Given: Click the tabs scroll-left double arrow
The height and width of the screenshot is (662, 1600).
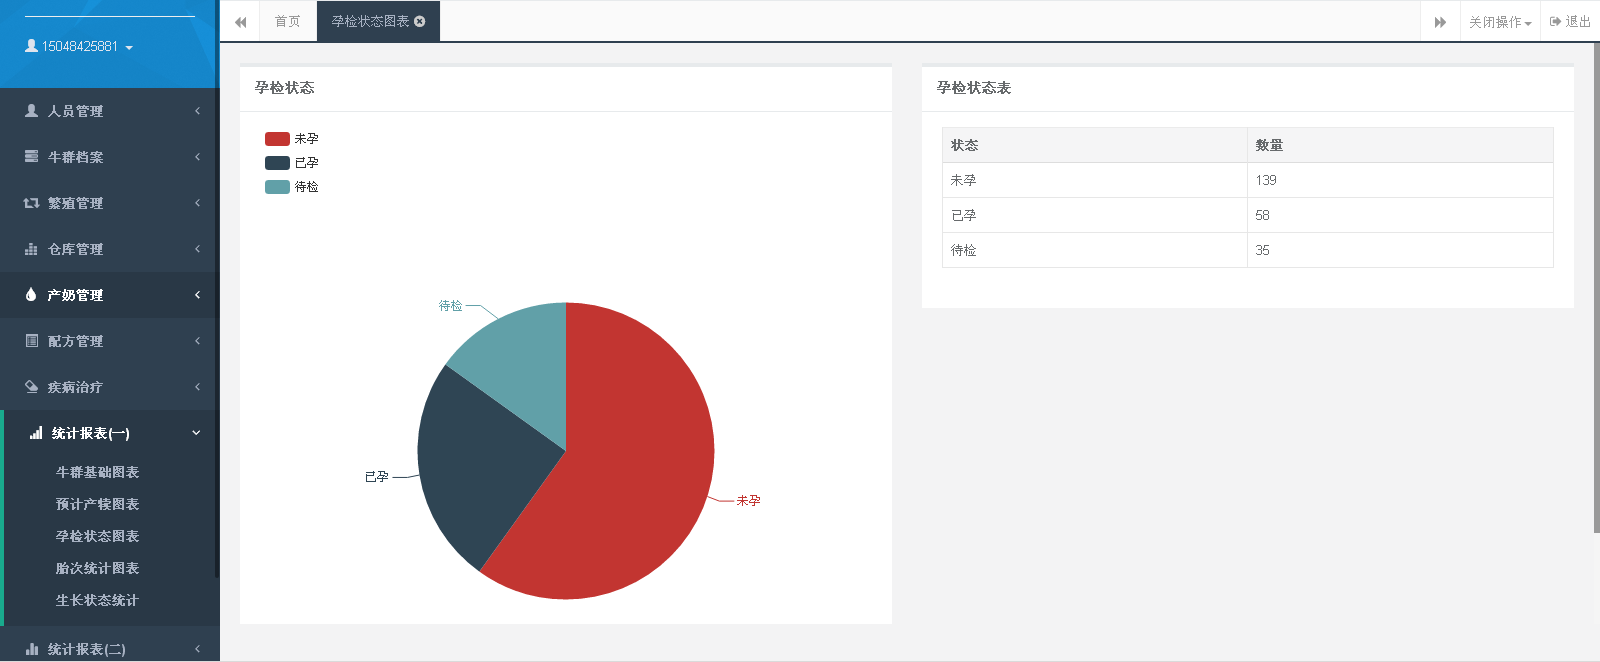Looking at the screenshot, I should (x=240, y=22).
